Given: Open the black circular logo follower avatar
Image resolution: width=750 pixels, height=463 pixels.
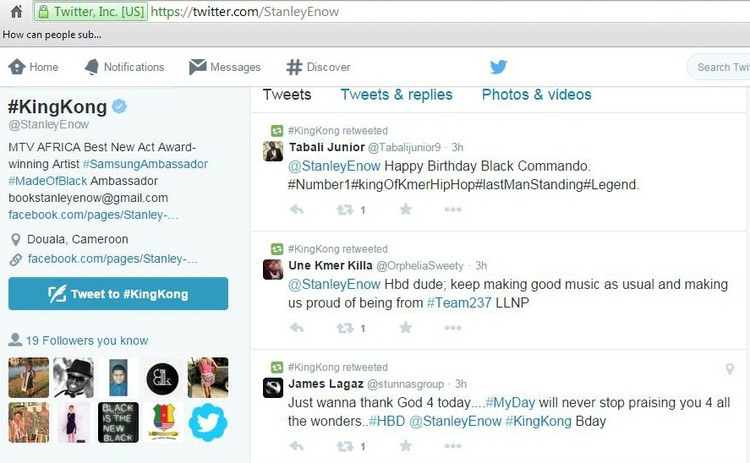Looking at the screenshot, I should click(163, 377).
